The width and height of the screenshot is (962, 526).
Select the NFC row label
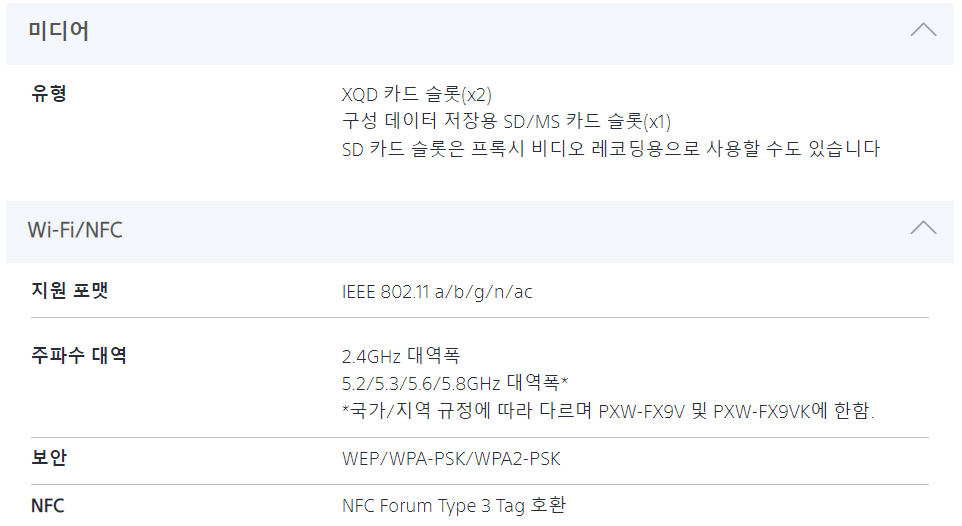click(x=48, y=505)
